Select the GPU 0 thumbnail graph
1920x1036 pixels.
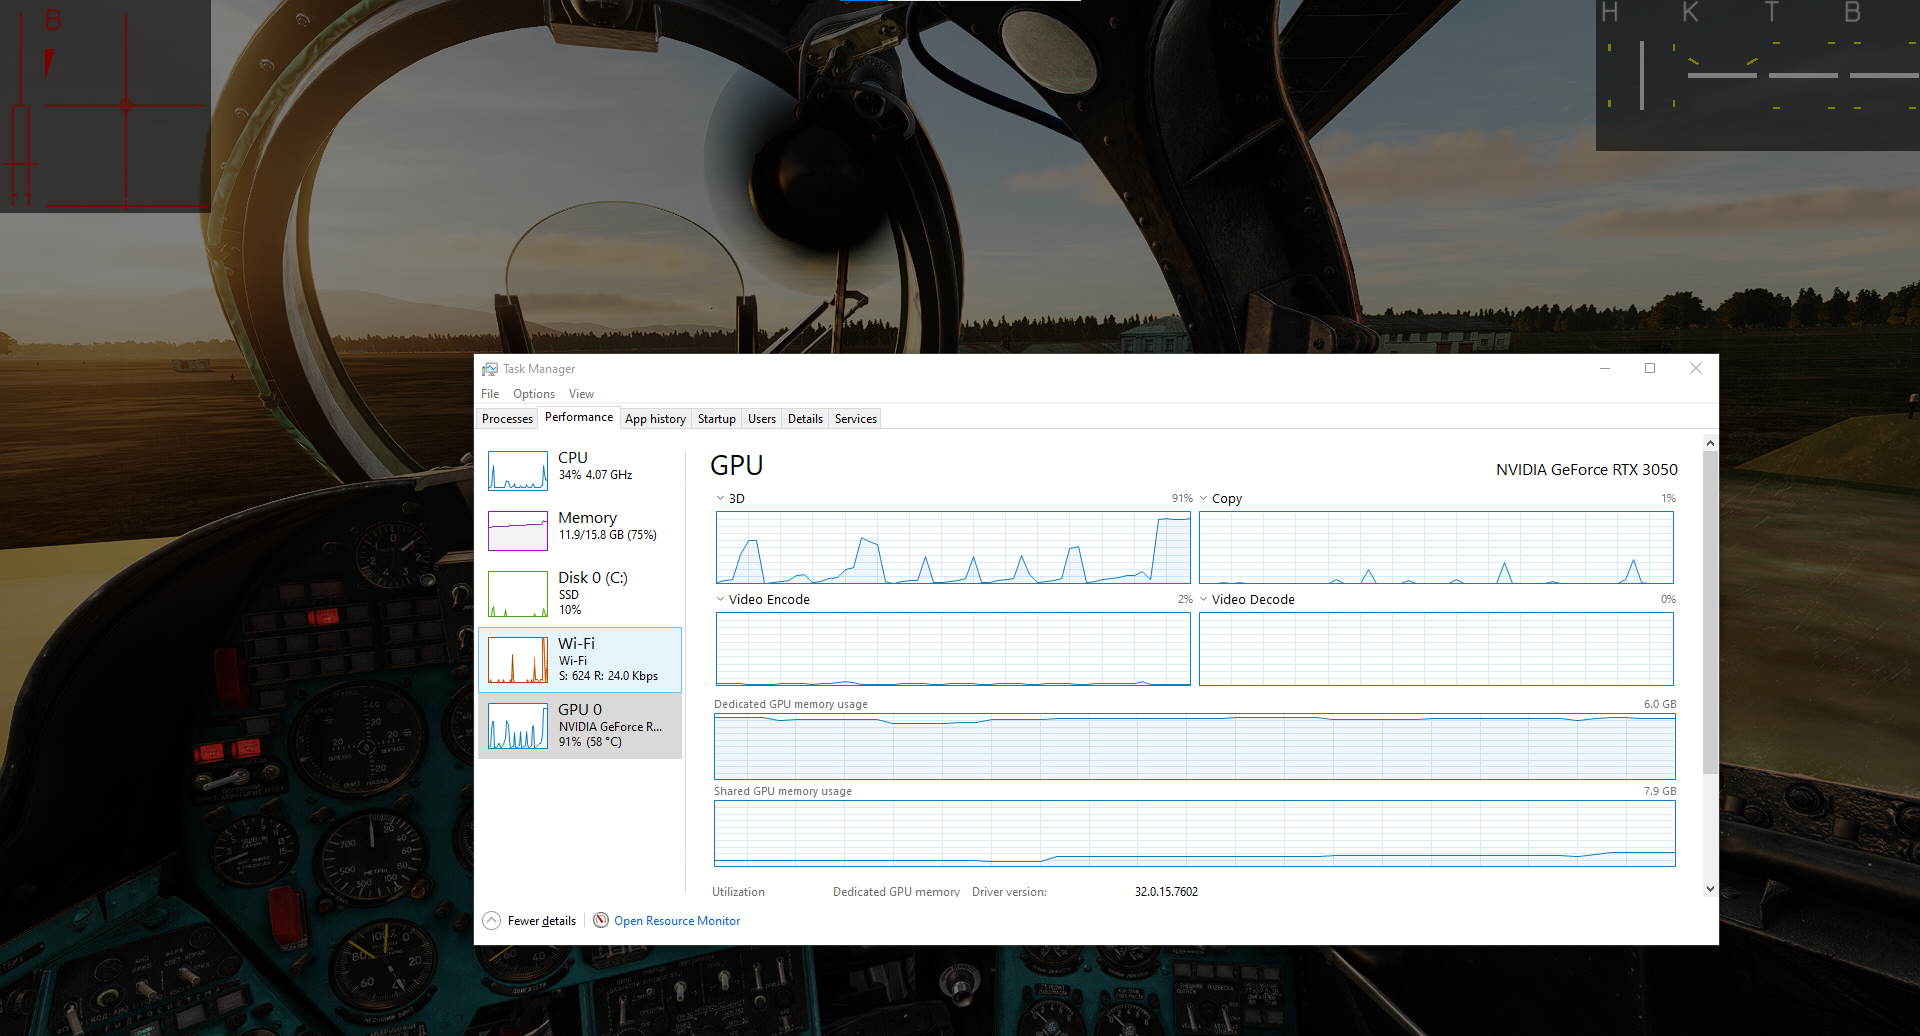518,726
